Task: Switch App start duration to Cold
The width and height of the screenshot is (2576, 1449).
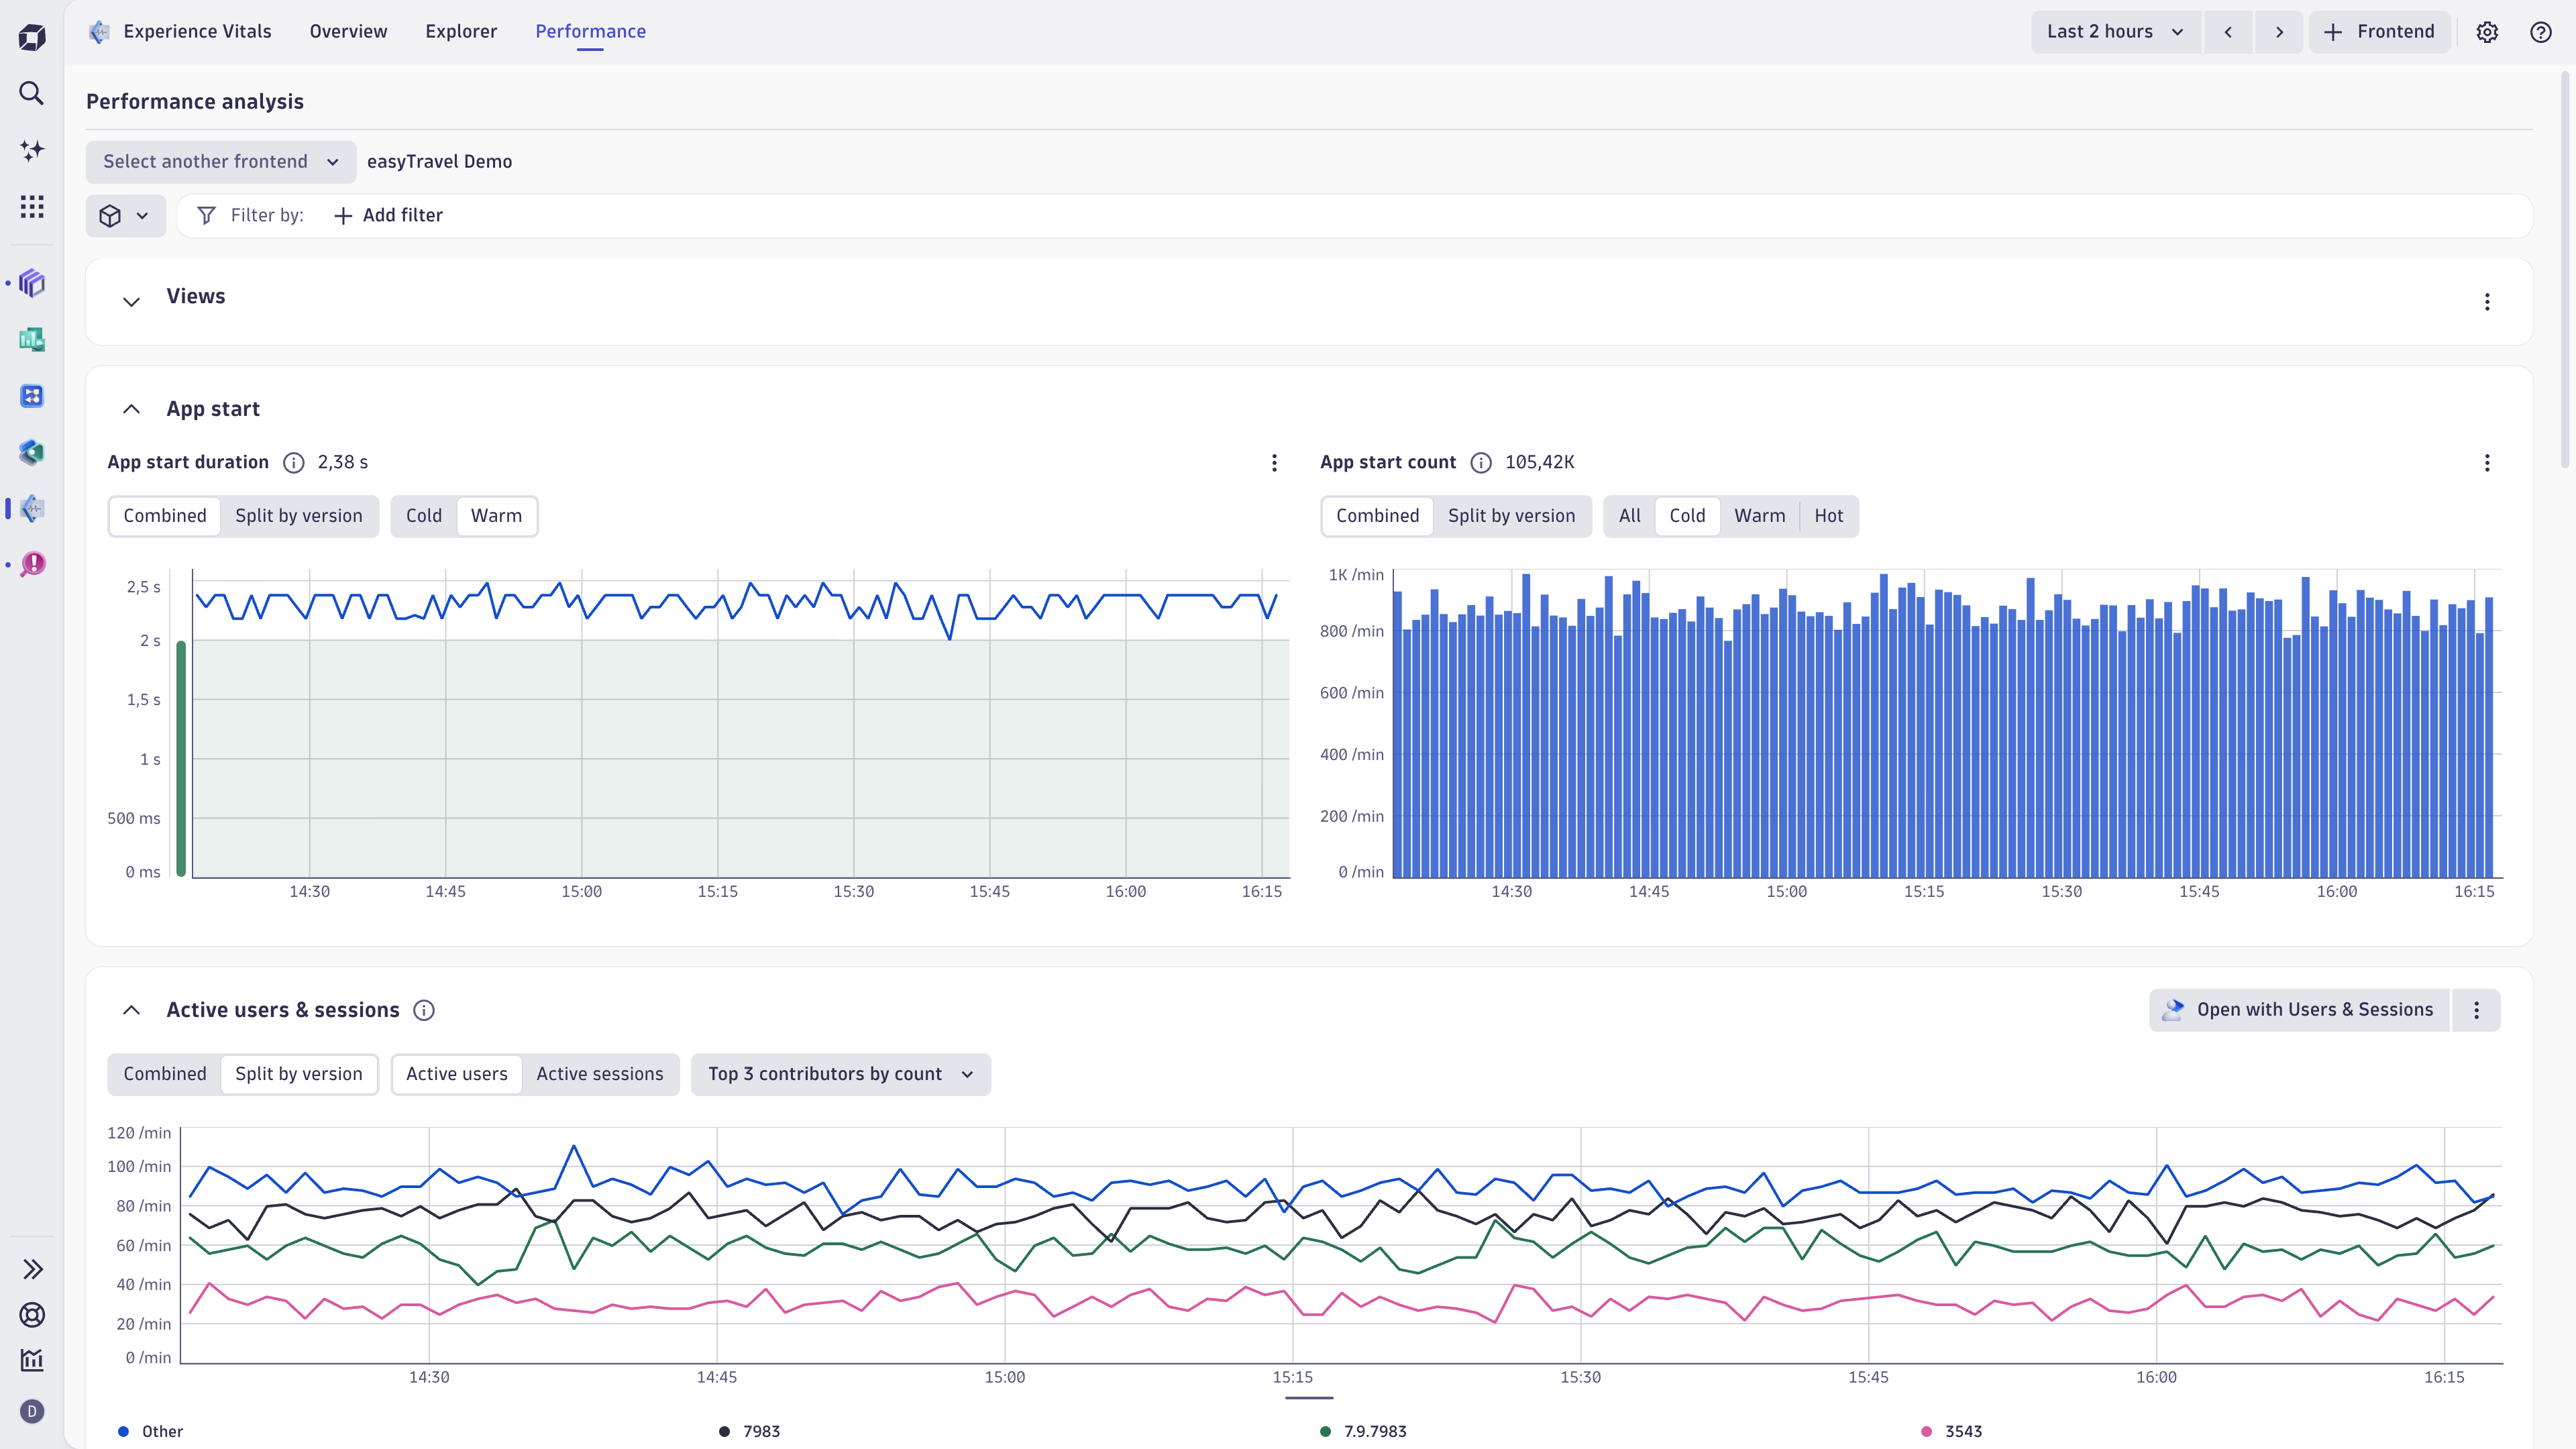Action: tap(423, 516)
